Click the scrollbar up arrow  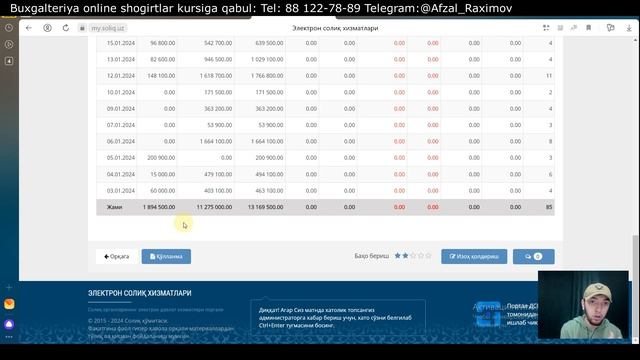pos(635,40)
